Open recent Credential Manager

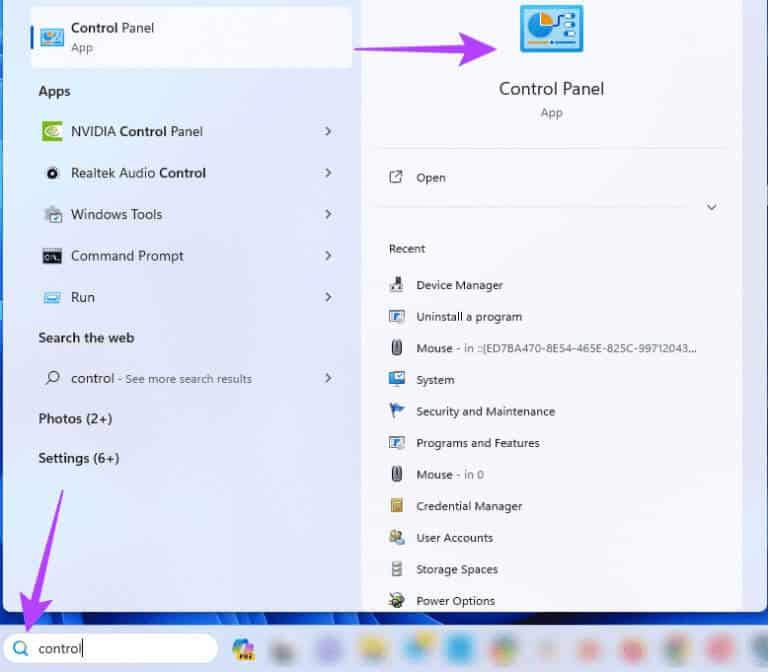point(469,506)
